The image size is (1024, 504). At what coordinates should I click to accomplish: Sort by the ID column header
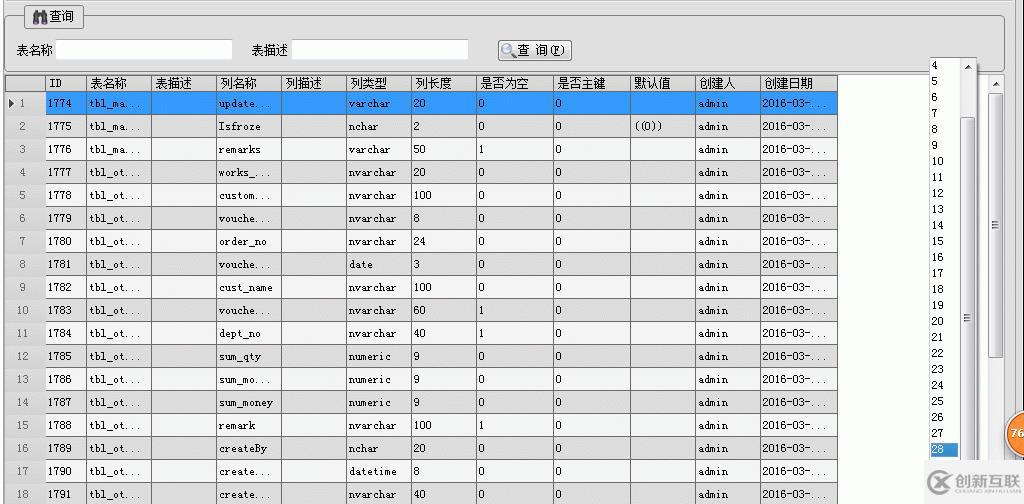coord(66,84)
